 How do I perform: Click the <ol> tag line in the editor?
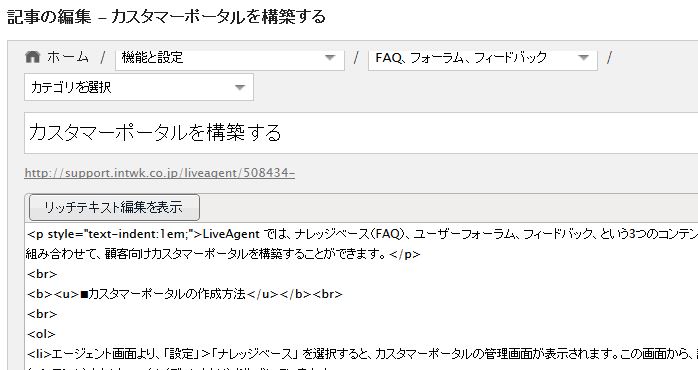click(41, 334)
